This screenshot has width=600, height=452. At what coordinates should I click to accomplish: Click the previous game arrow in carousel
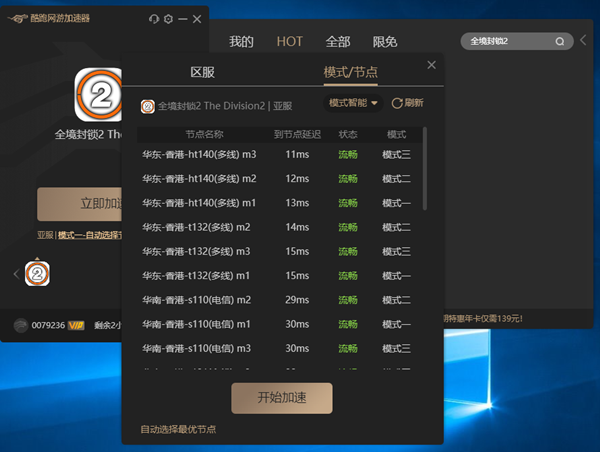[x=16, y=274]
